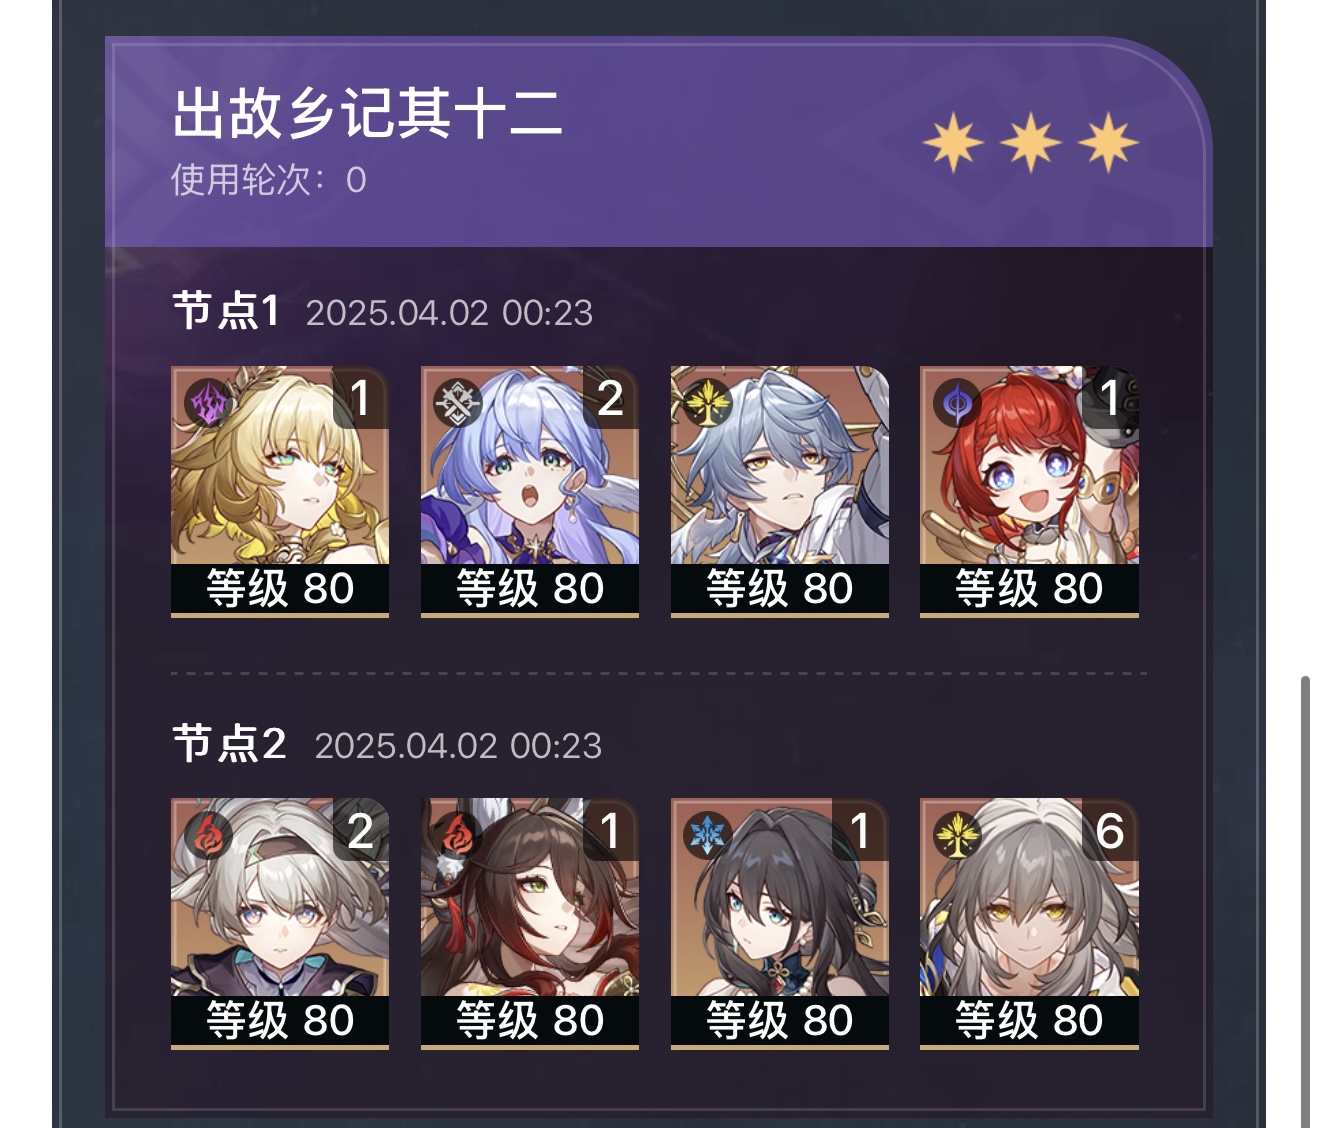The image size is (1319, 1128).
Task: Click the Wind element icon on red-haired character
Action: [x=957, y=404]
